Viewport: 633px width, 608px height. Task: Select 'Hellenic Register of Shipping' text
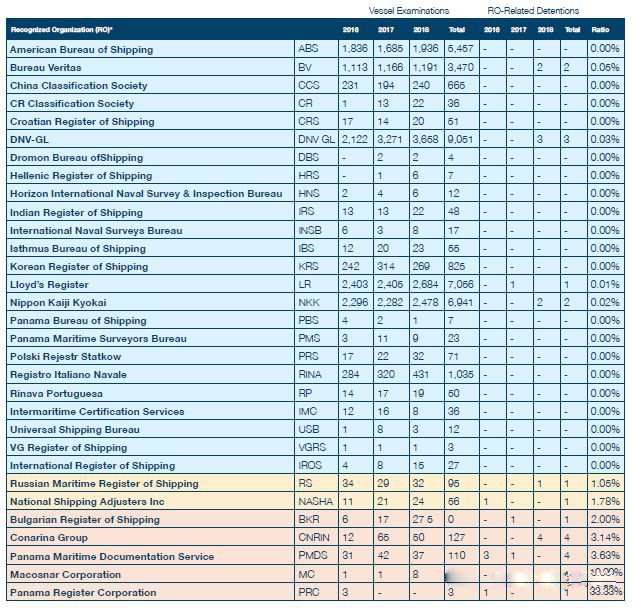click(81, 176)
